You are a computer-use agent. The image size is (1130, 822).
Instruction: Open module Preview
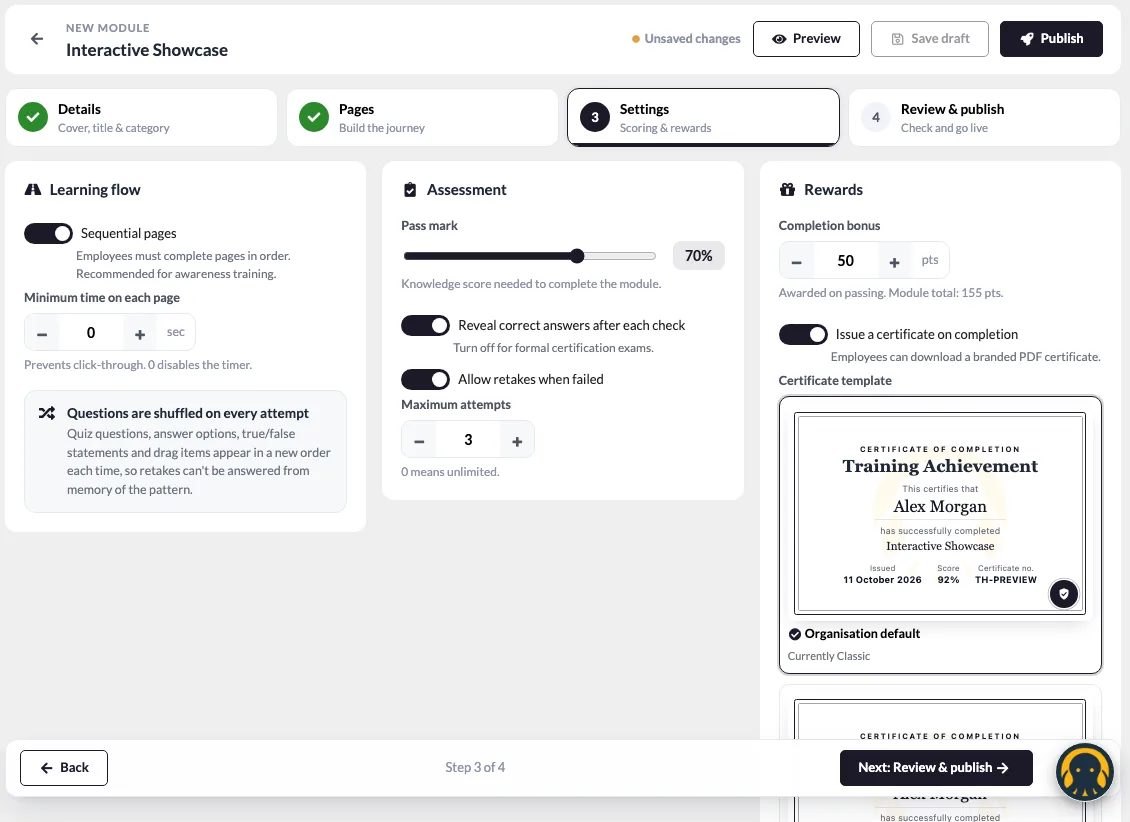coord(806,39)
